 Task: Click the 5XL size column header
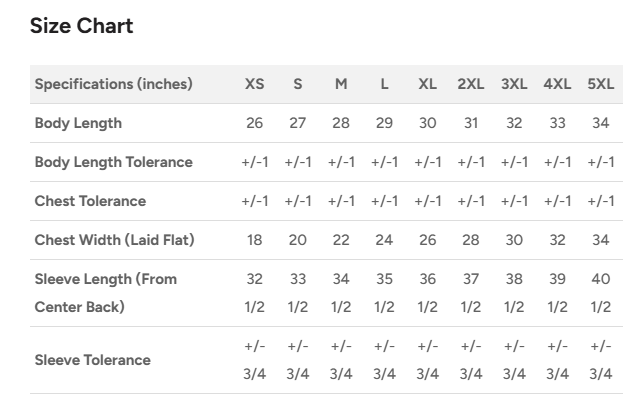(600, 84)
